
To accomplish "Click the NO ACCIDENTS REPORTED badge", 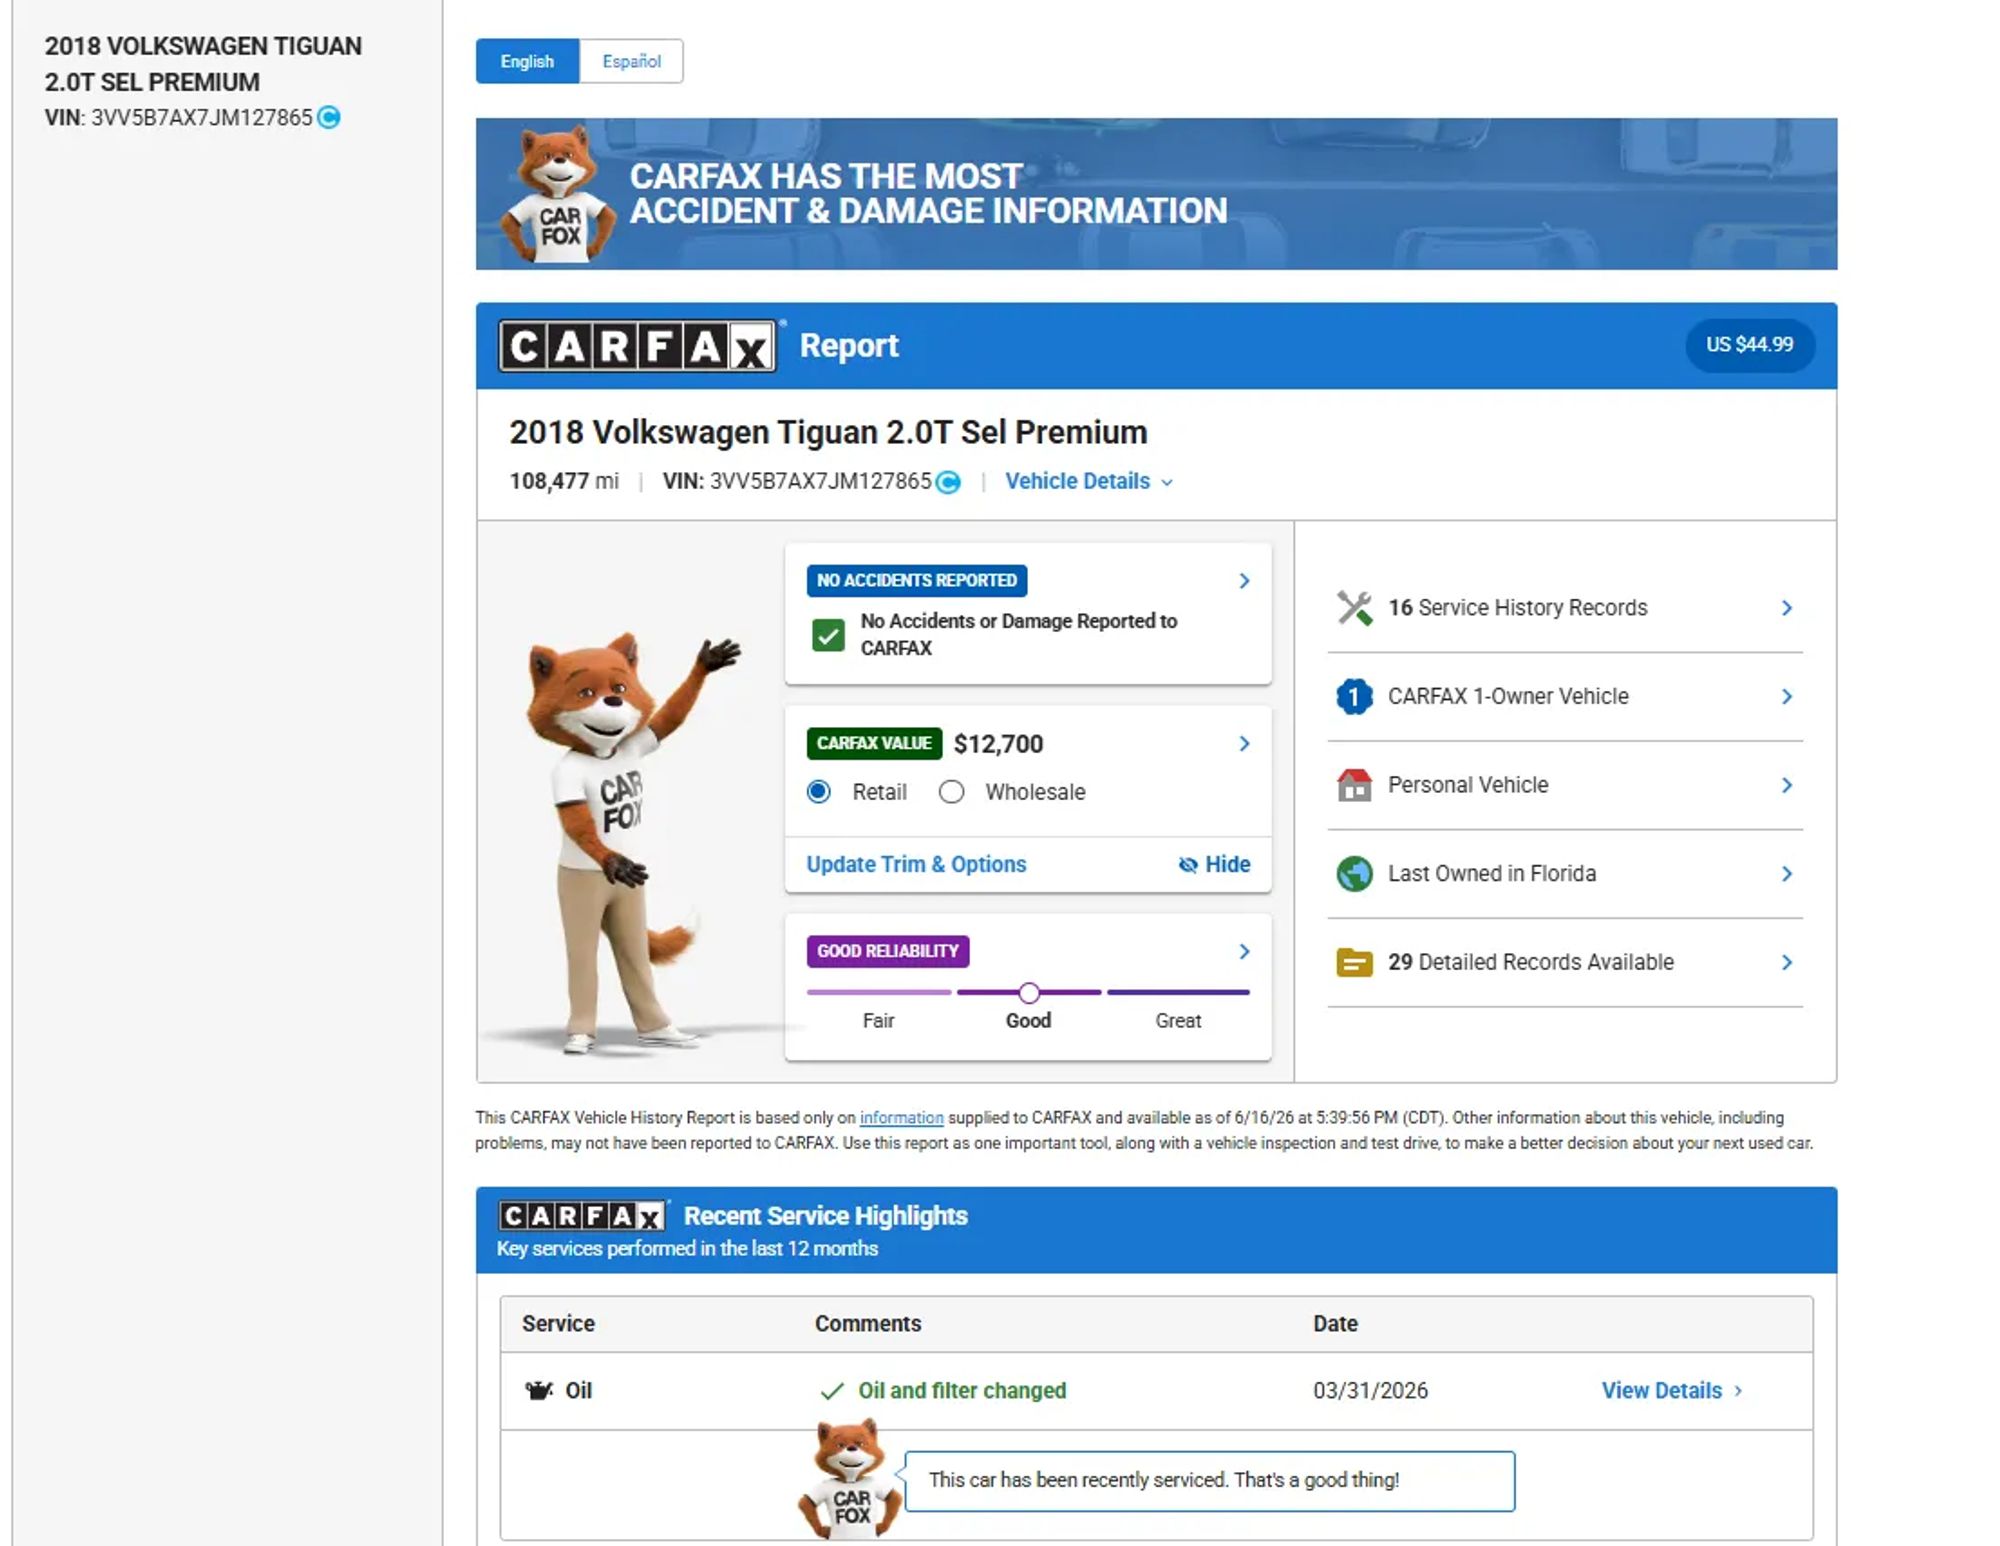I will (x=916, y=581).
